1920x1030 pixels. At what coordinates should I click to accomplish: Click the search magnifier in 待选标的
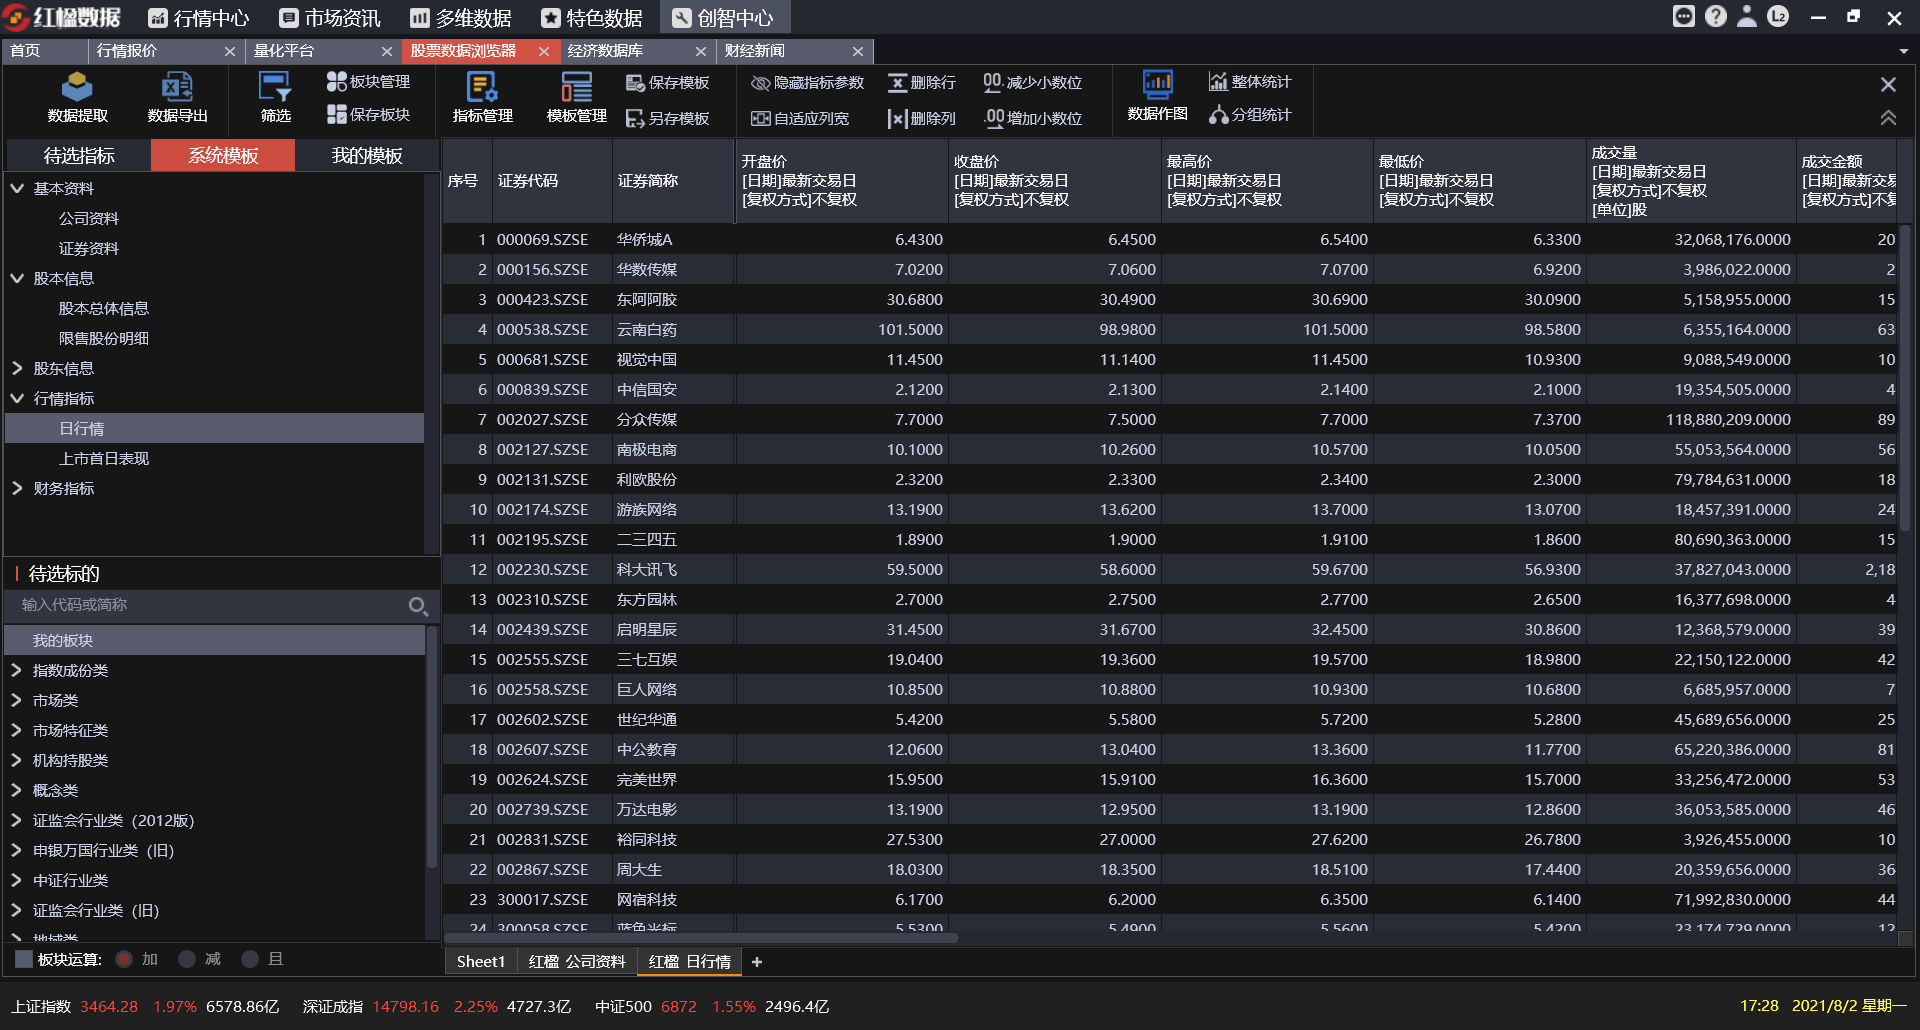click(418, 606)
